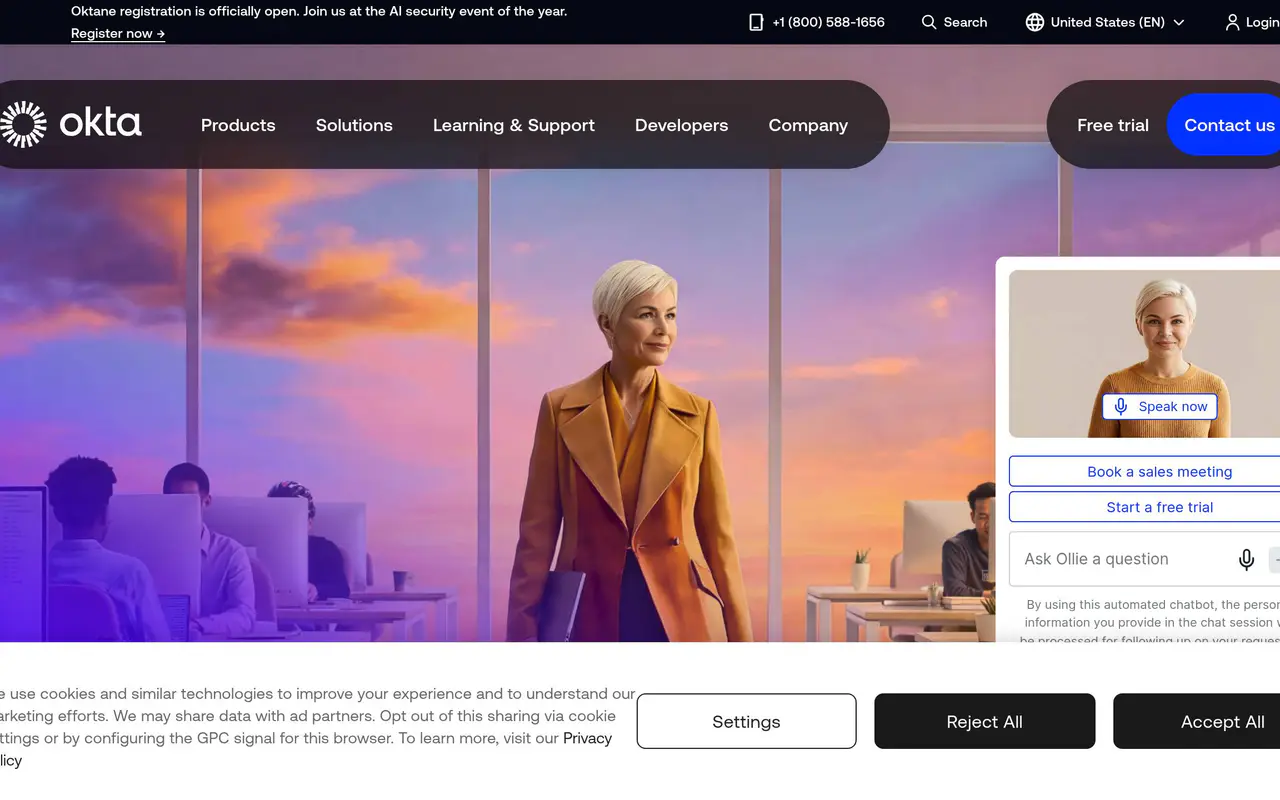Click the okta wordmark text
The width and height of the screenshot is (1280, 800).
click(x=100, y=124)
